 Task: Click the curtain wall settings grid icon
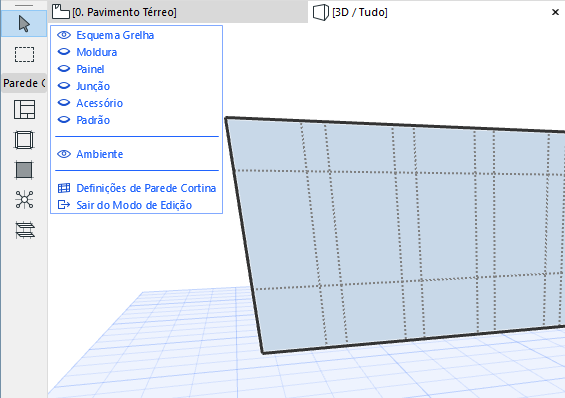64,188
